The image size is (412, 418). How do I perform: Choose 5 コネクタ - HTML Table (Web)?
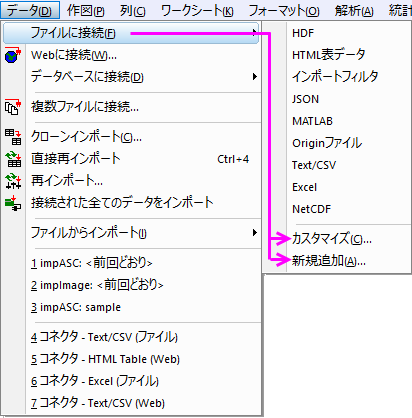131,359
